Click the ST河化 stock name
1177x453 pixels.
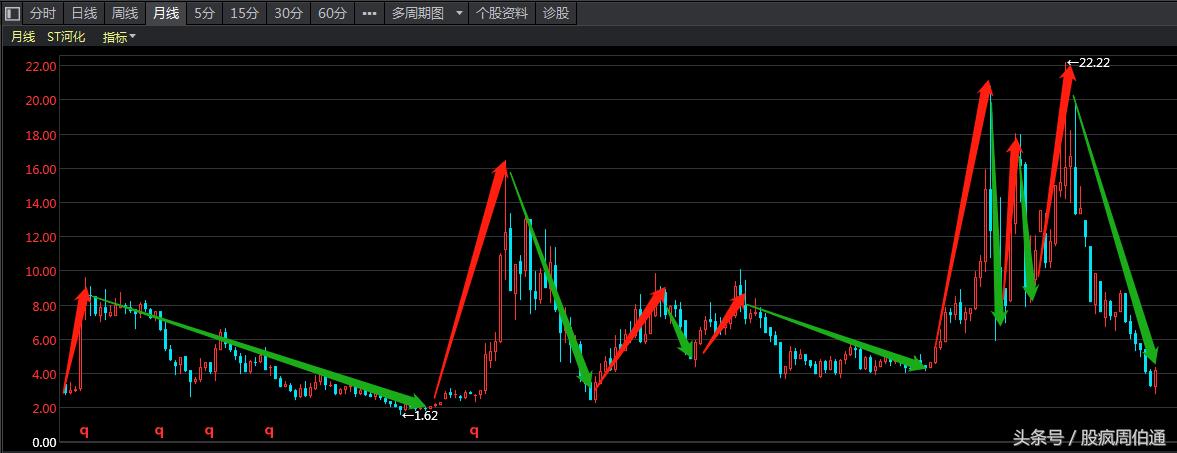(66, 37)
